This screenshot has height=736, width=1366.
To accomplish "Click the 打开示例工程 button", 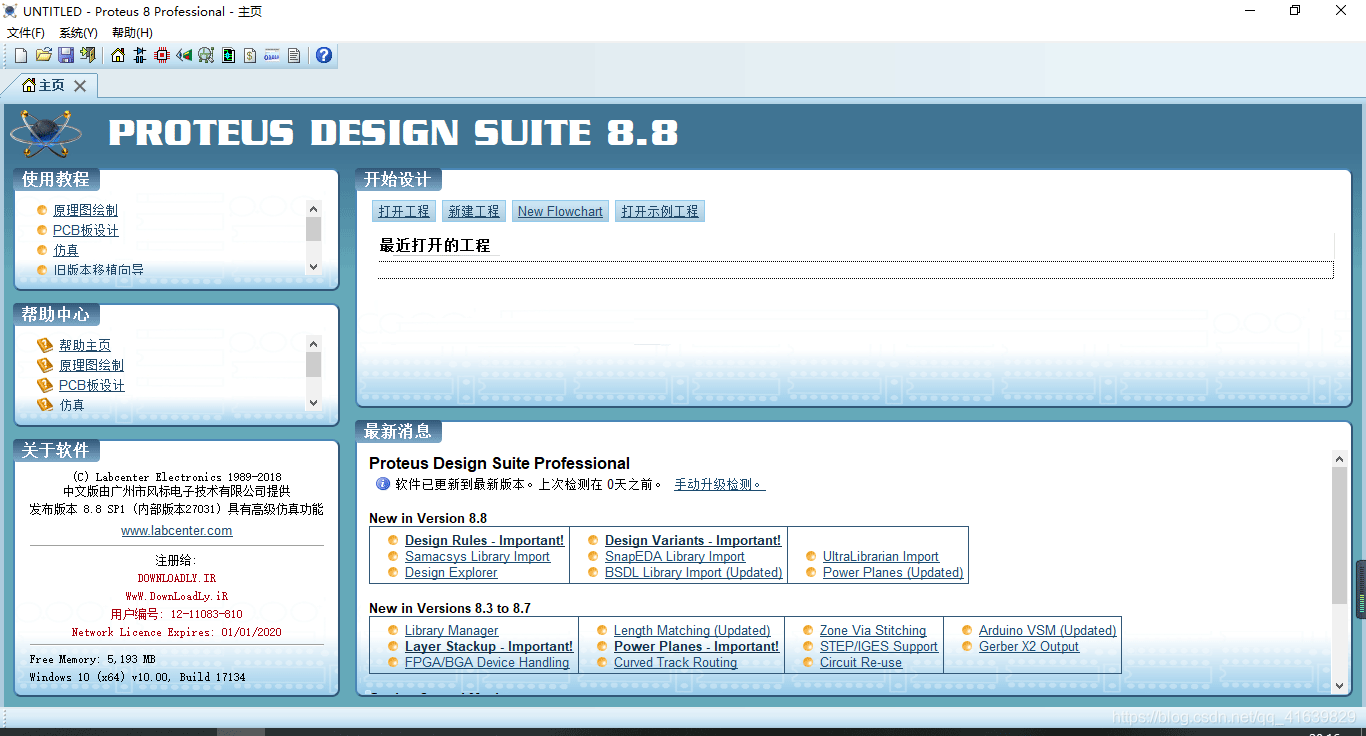I will (660, 211).
